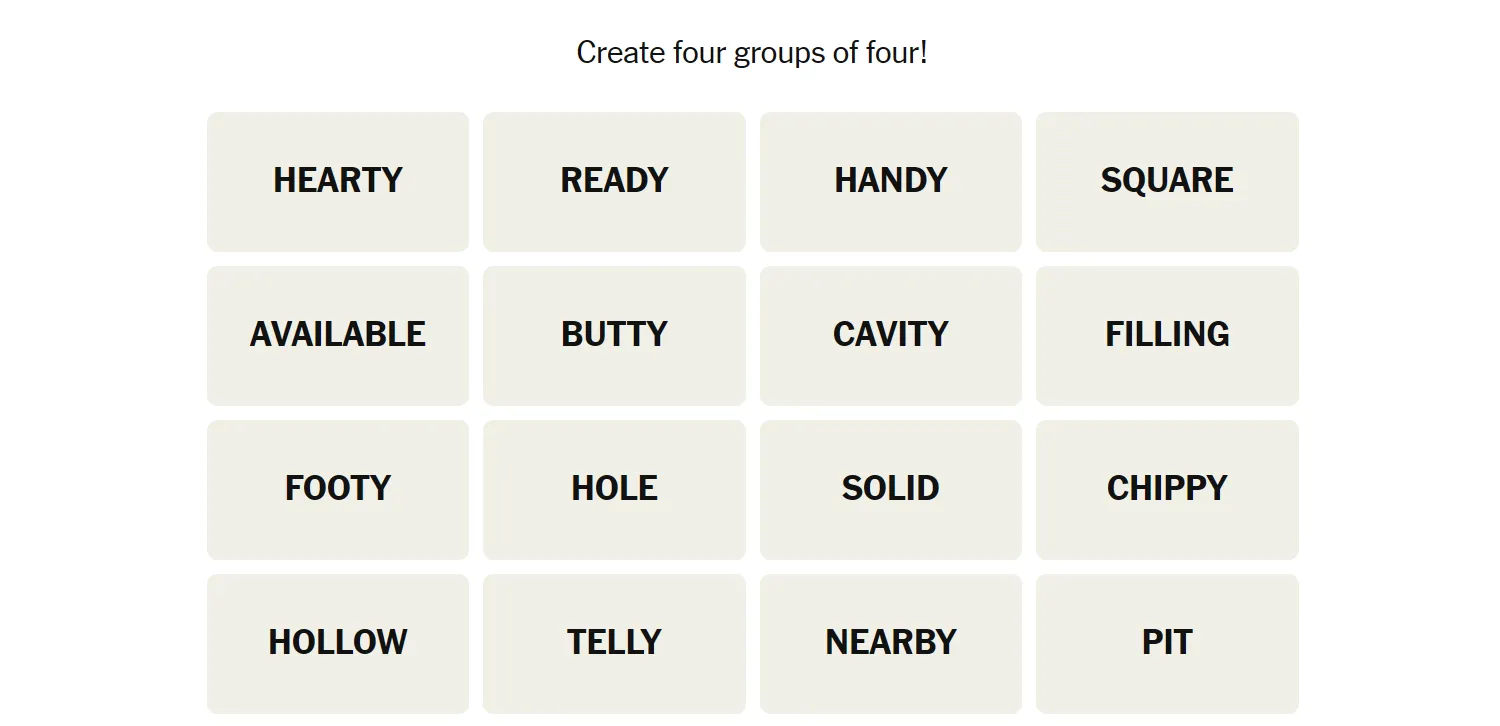Pick the SQUARE tile
The height and width of the screenshot is (726, 1500).
coord(1167,182)
